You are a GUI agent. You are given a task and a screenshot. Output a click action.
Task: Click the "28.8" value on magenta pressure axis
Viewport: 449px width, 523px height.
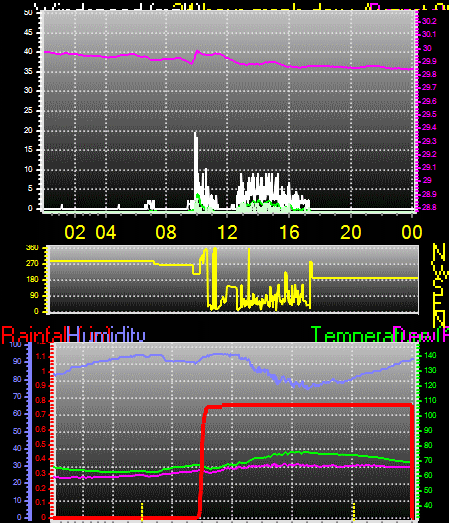[429, 207]
